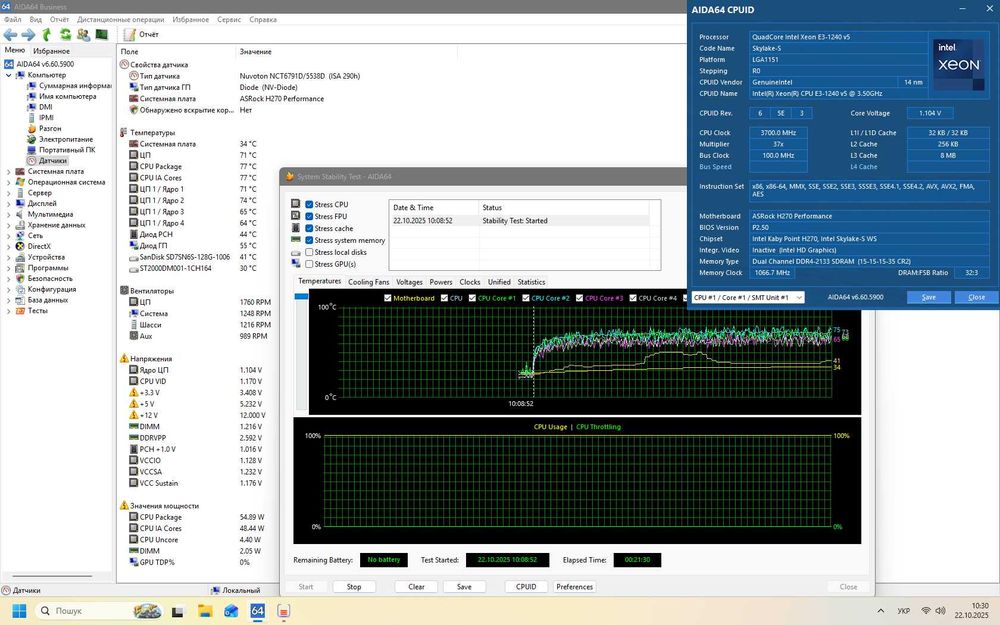
Task: Toggle CPU Core #1 graph checkbox
Action: pos(473,298)
